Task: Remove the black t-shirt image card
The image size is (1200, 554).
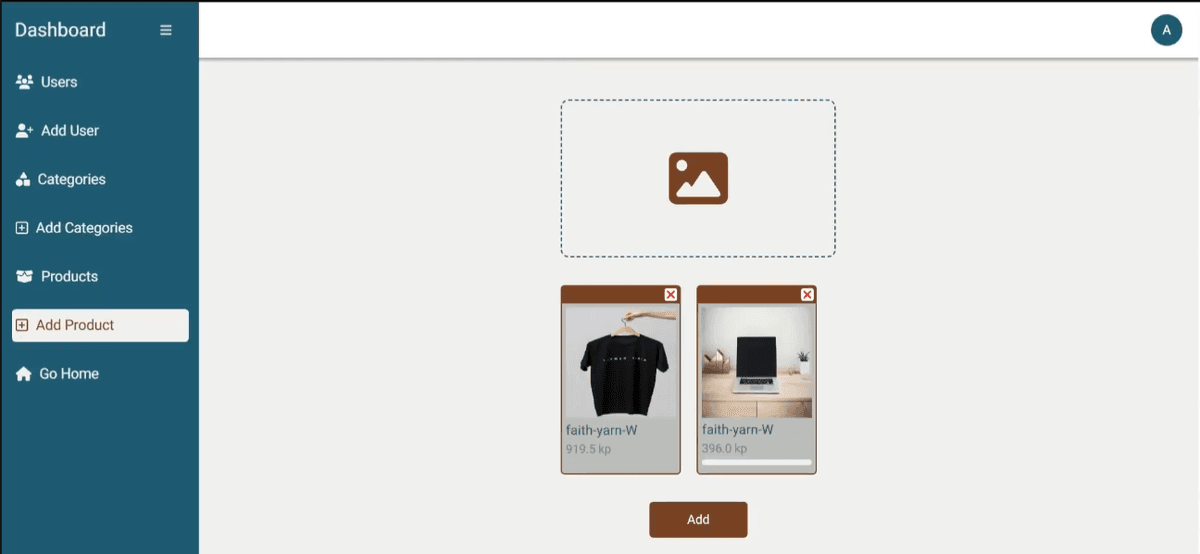Action: [x=671, y=294]
